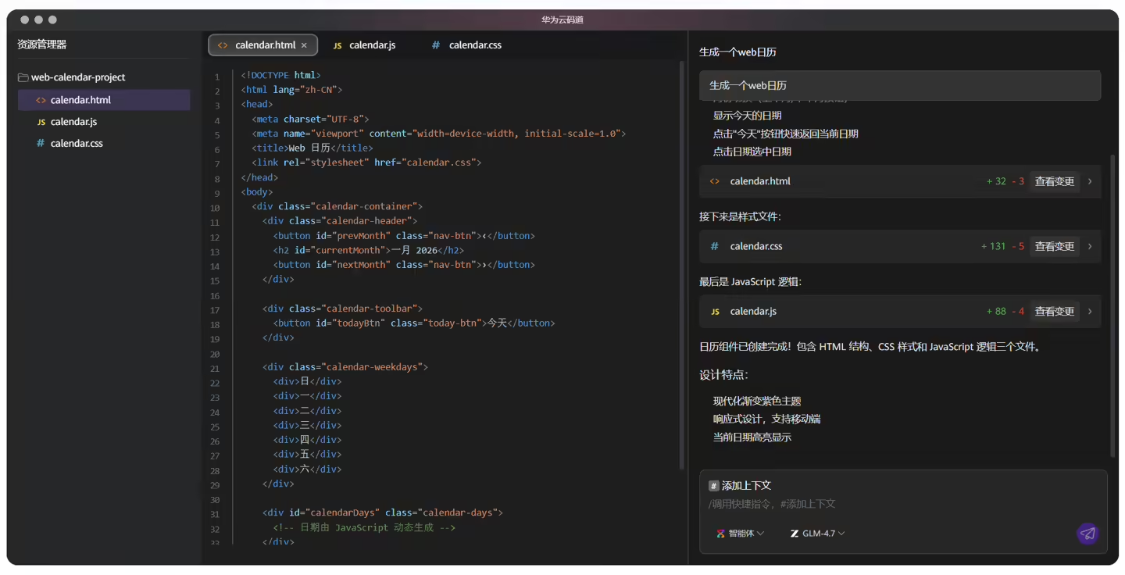Image resolution: width=1125 pixels, height=575 pixels.
Task: Click the 接下来是样式文件 text line
Action: pos(740,217)
